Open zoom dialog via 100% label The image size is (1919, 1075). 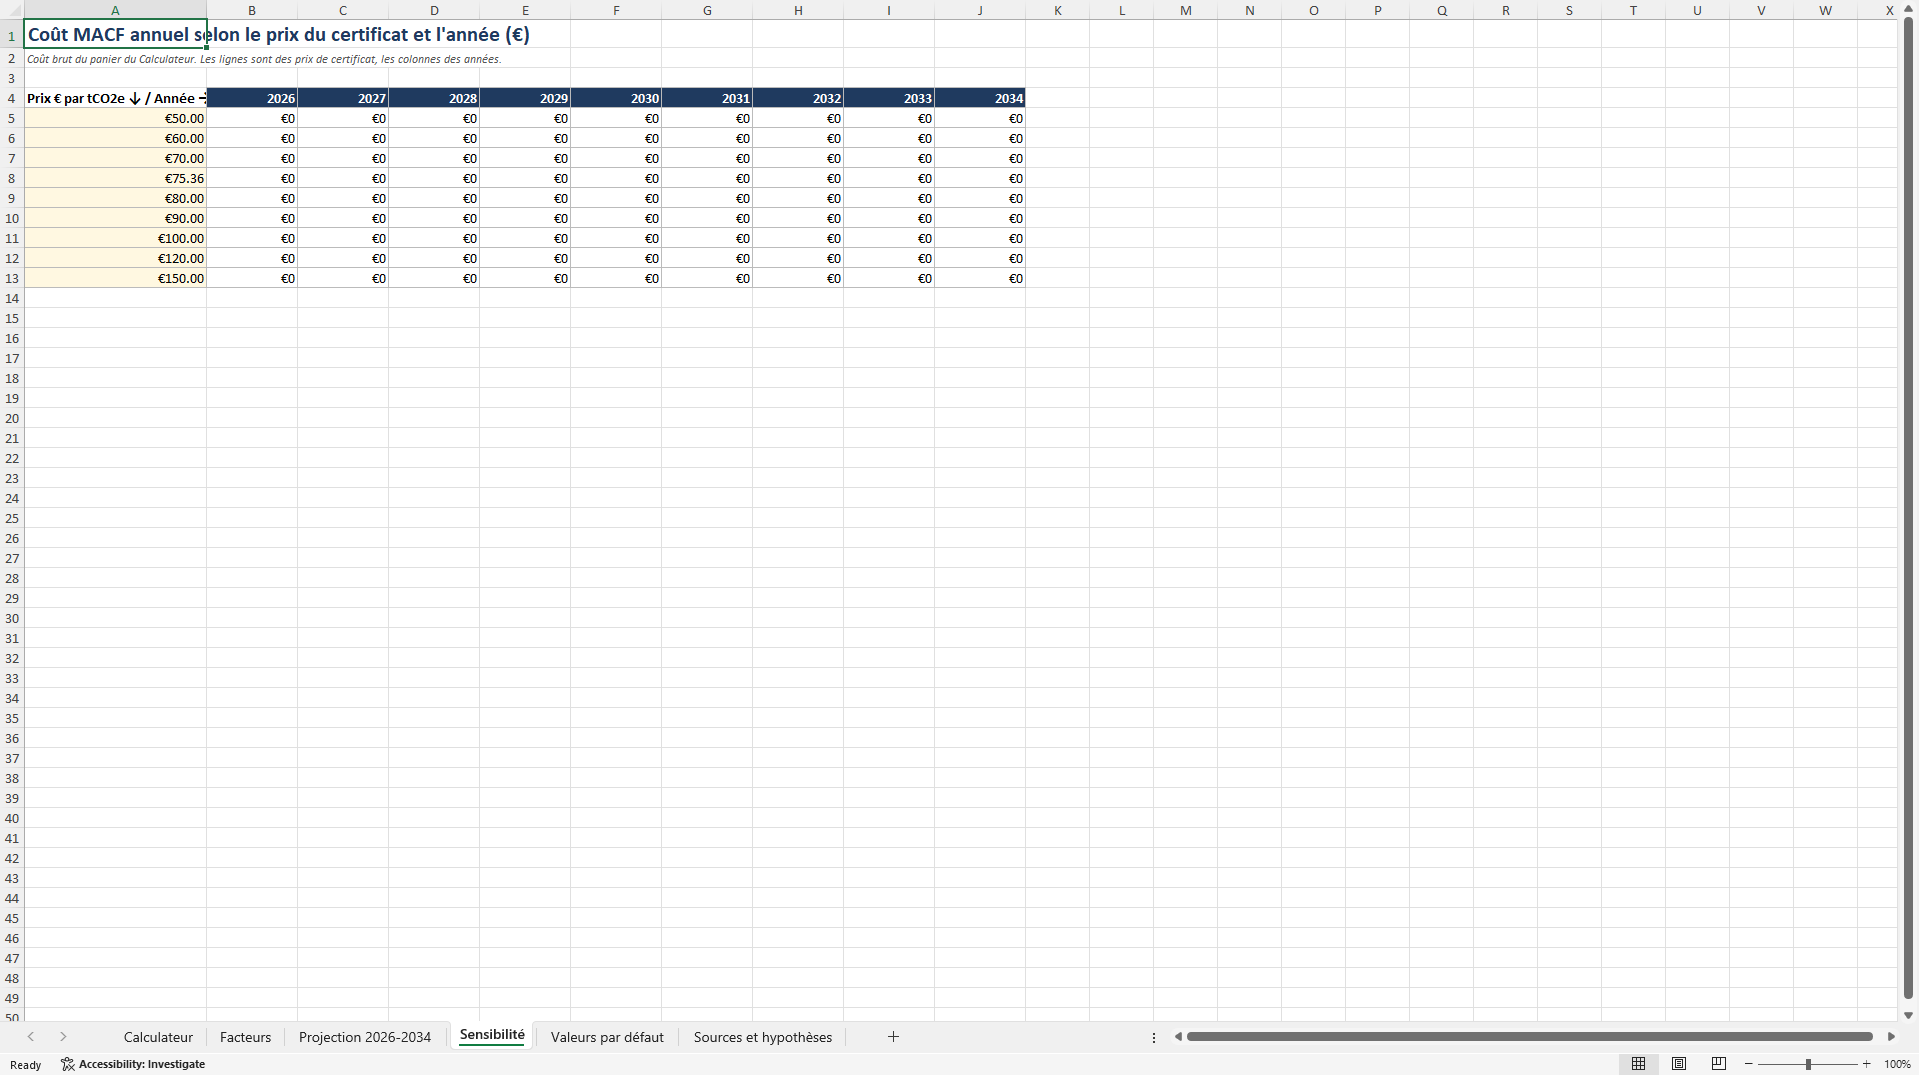click(x=1897, y=1064)
